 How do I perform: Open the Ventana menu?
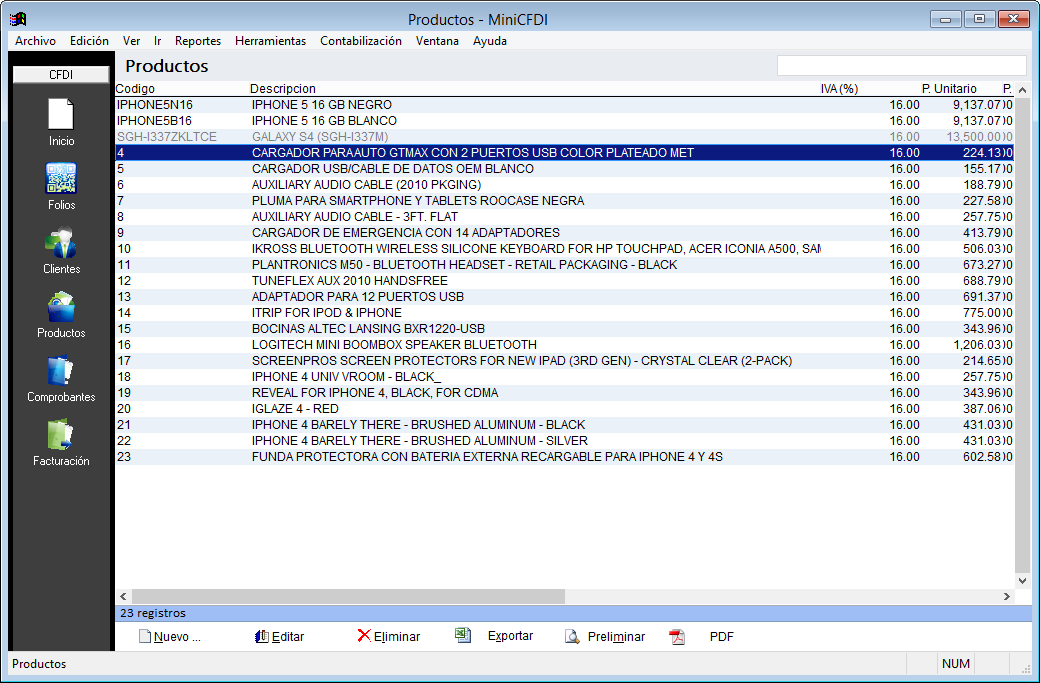437,40
